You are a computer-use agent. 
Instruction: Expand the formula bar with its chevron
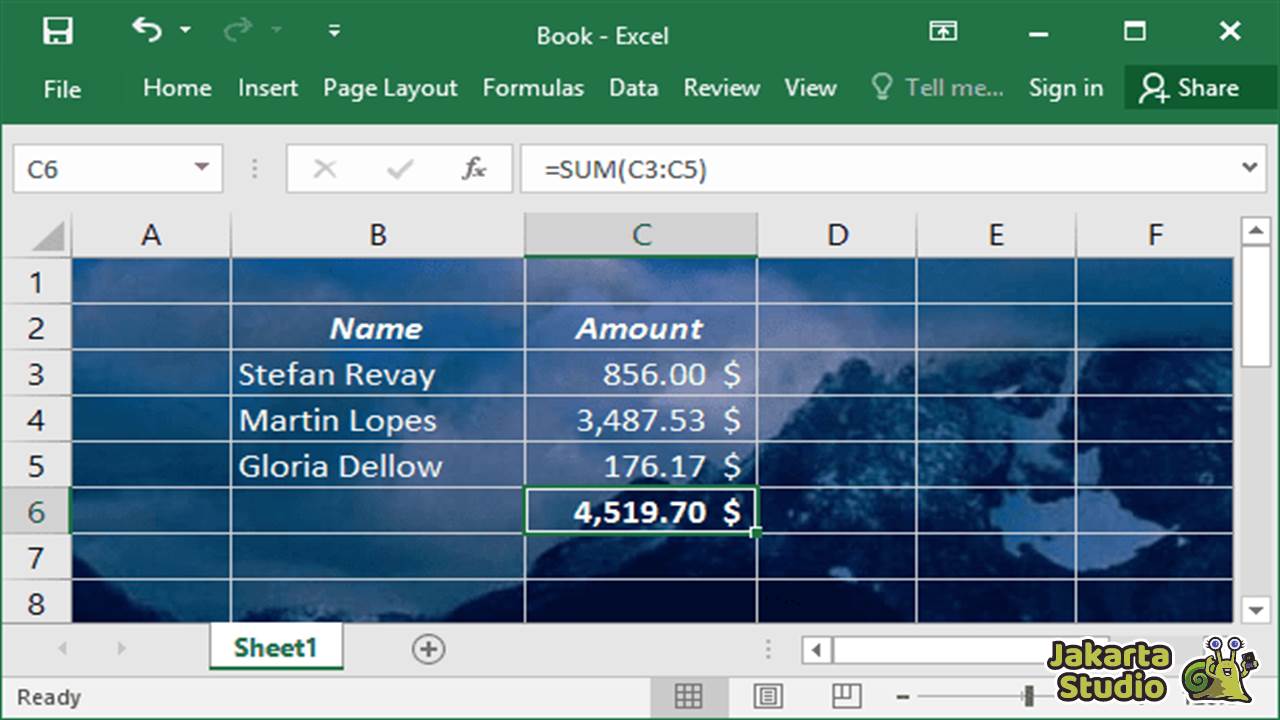(1251, 168)
